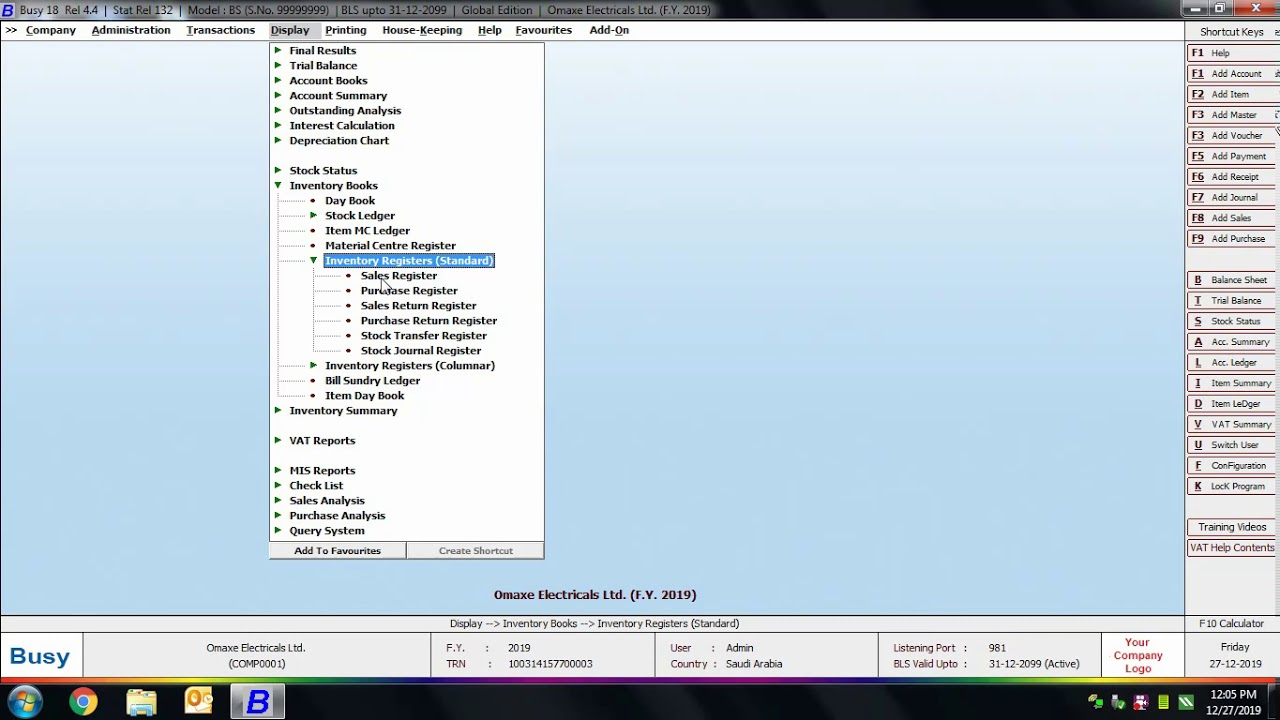Screen dimensions: 1280x720
Task: Expand the Inventory Summary node
Action: click(x=278, y=410)
